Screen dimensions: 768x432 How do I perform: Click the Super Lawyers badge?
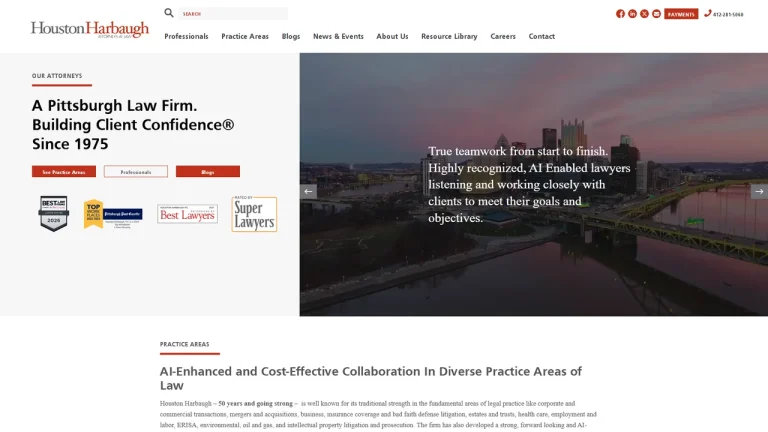[254, 214]
